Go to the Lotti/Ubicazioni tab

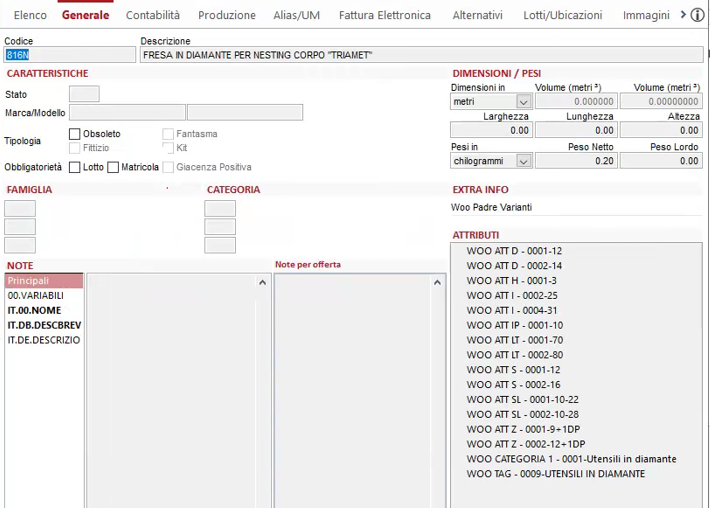click(565, 15)
